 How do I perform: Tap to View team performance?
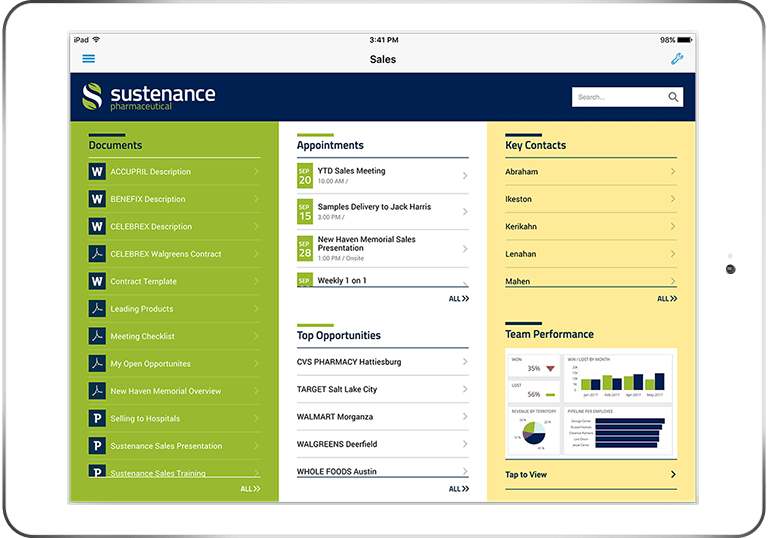591,474
